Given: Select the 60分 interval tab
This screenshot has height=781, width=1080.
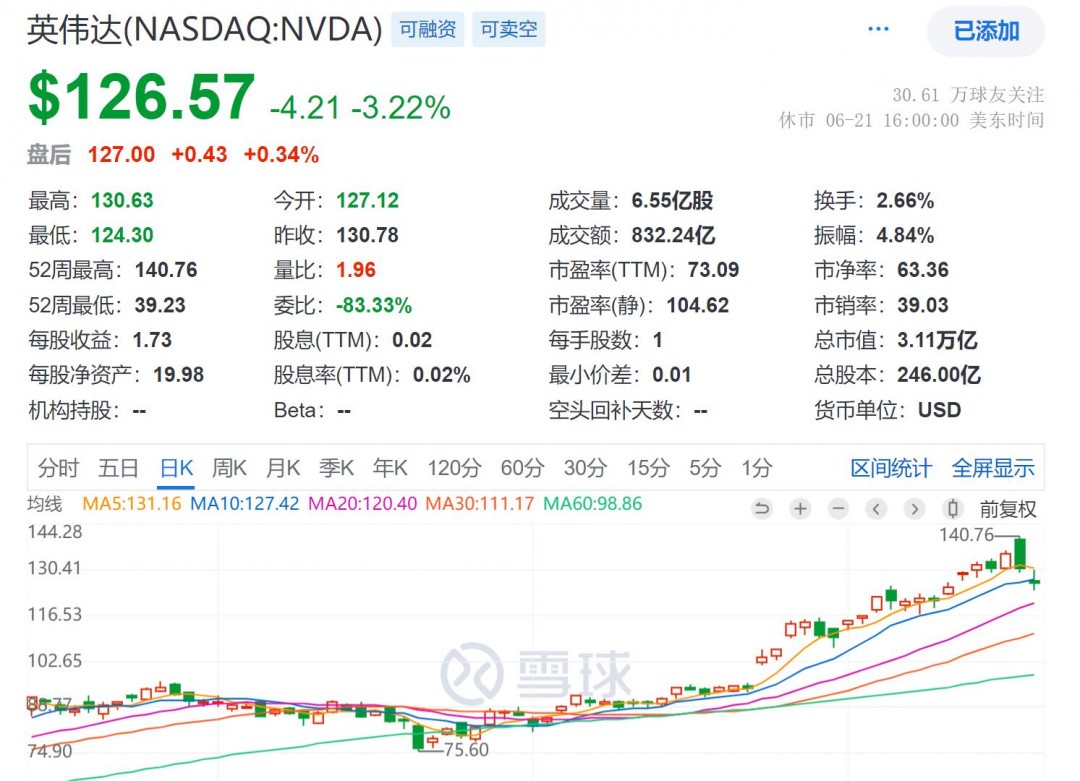Looking at the screenshot, I should pyautogui.click(x=520, y=468).
